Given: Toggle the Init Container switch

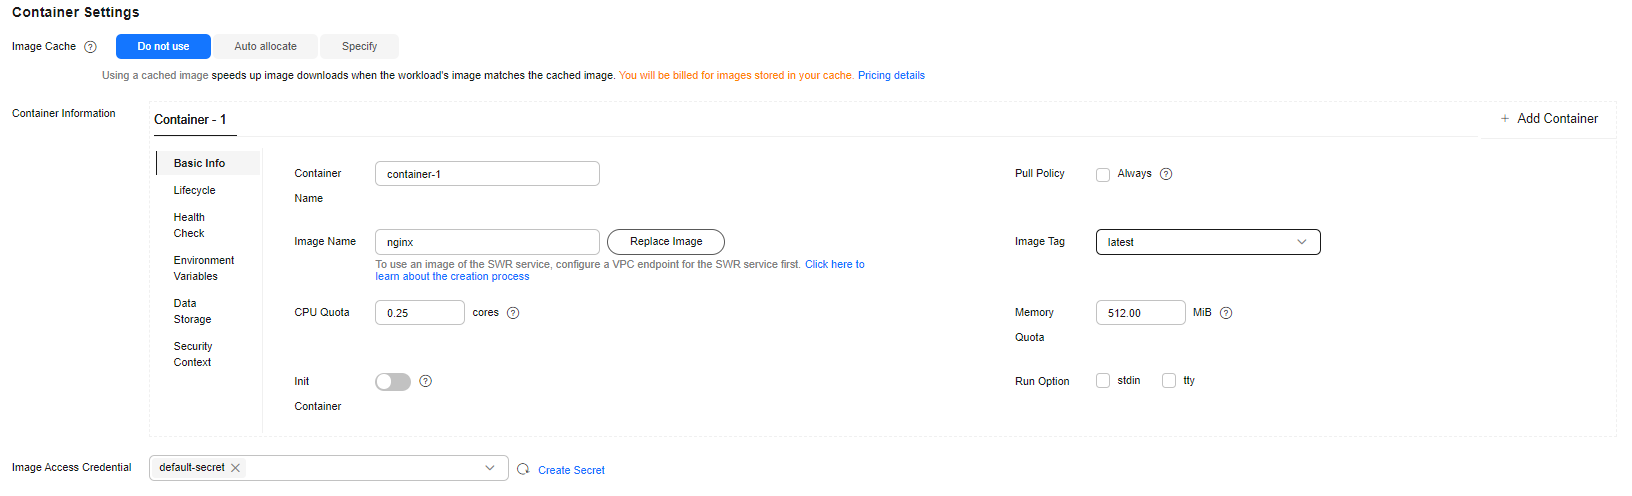Looking at the screenshot, I should tap(393, 382).
